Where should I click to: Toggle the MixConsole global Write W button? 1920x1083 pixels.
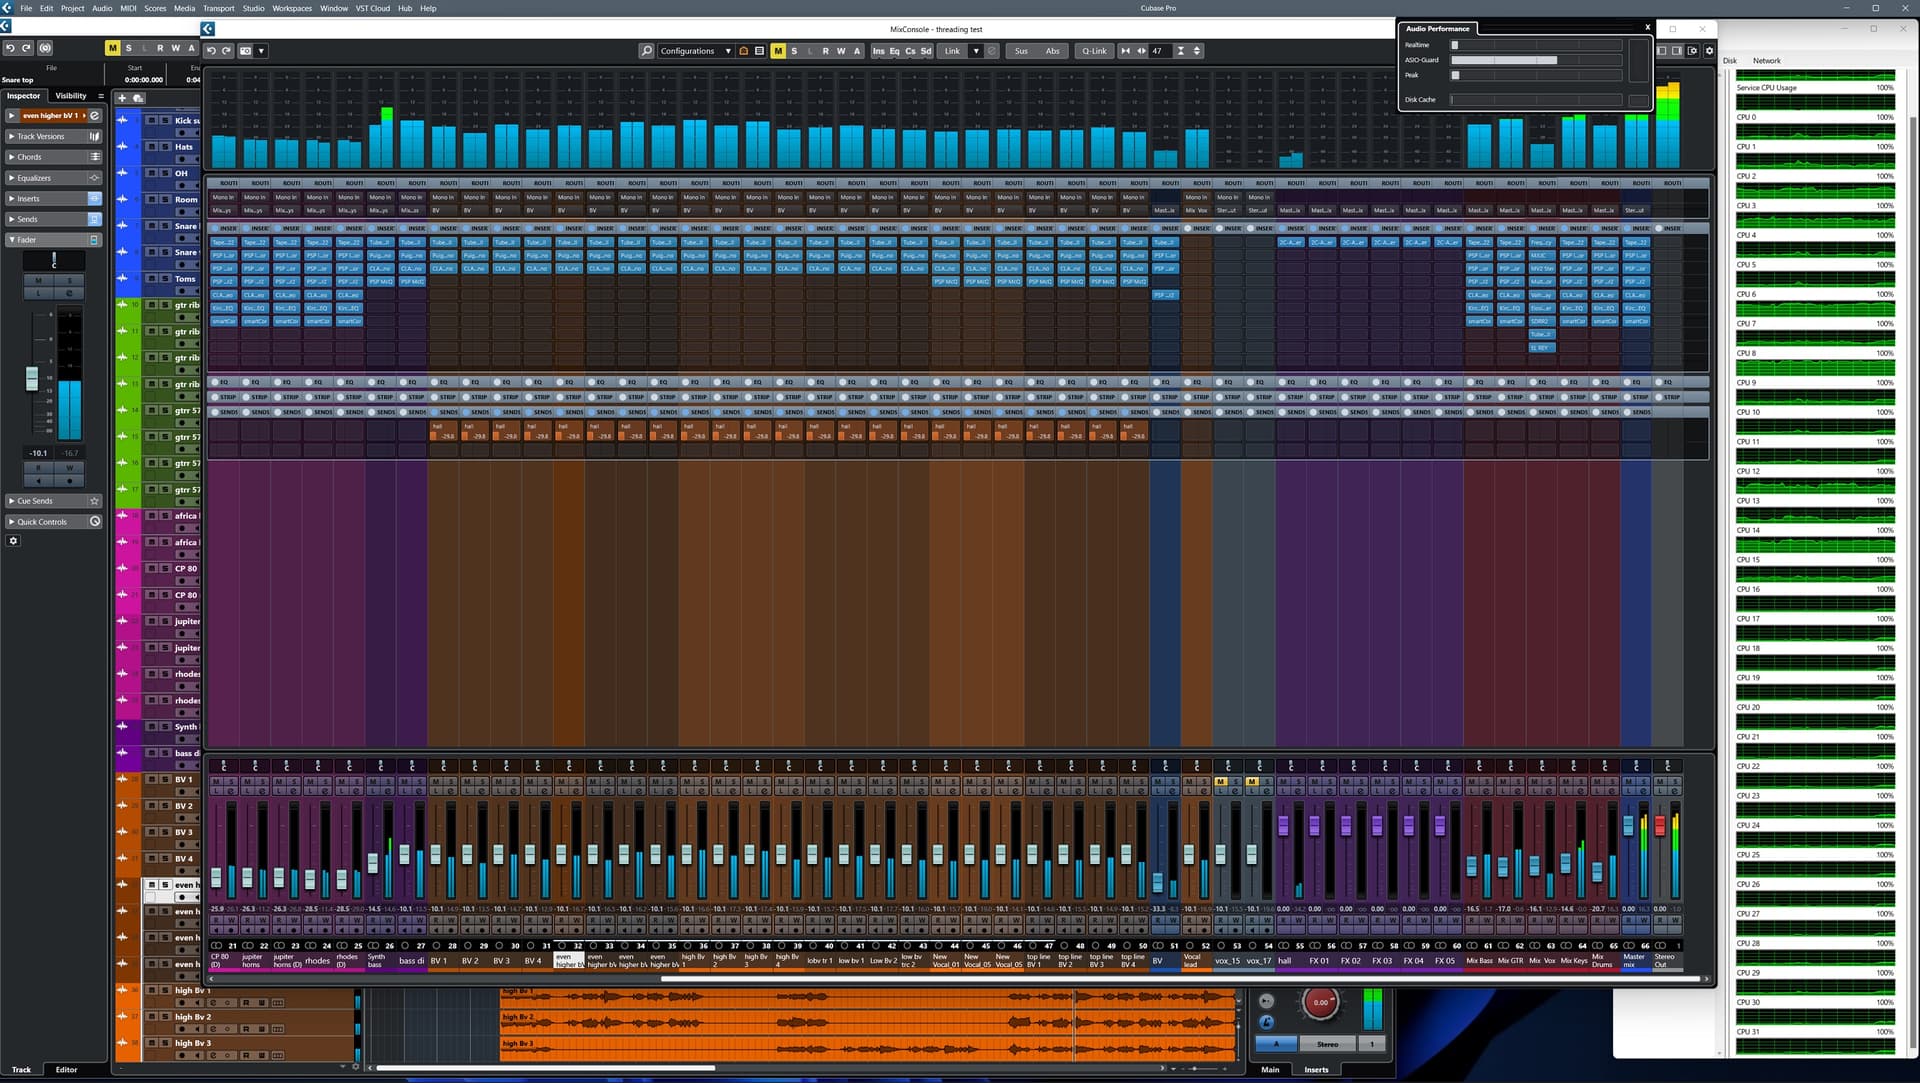point(841,50)
